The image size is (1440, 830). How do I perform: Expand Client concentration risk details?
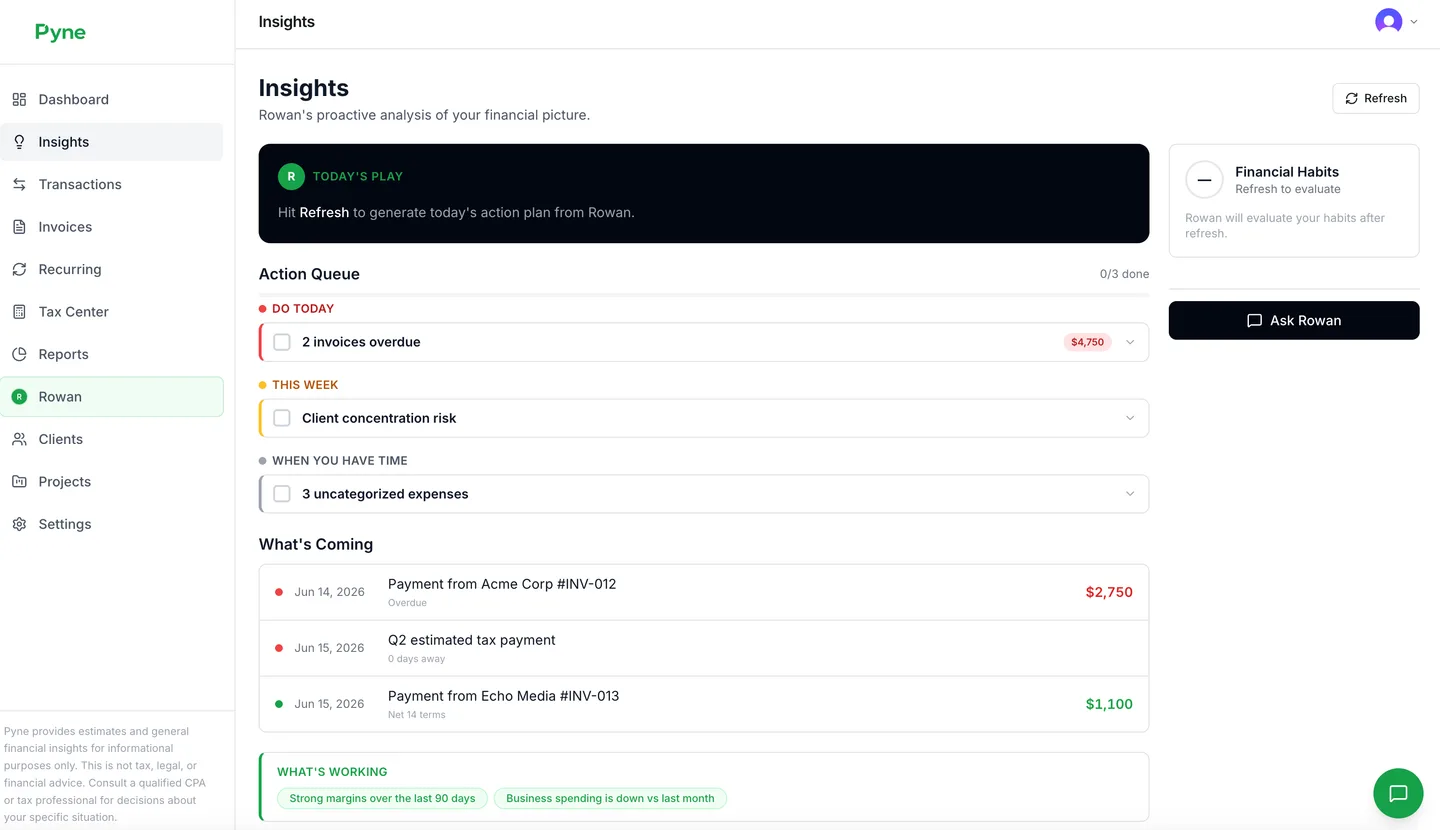pos(1130,418)
